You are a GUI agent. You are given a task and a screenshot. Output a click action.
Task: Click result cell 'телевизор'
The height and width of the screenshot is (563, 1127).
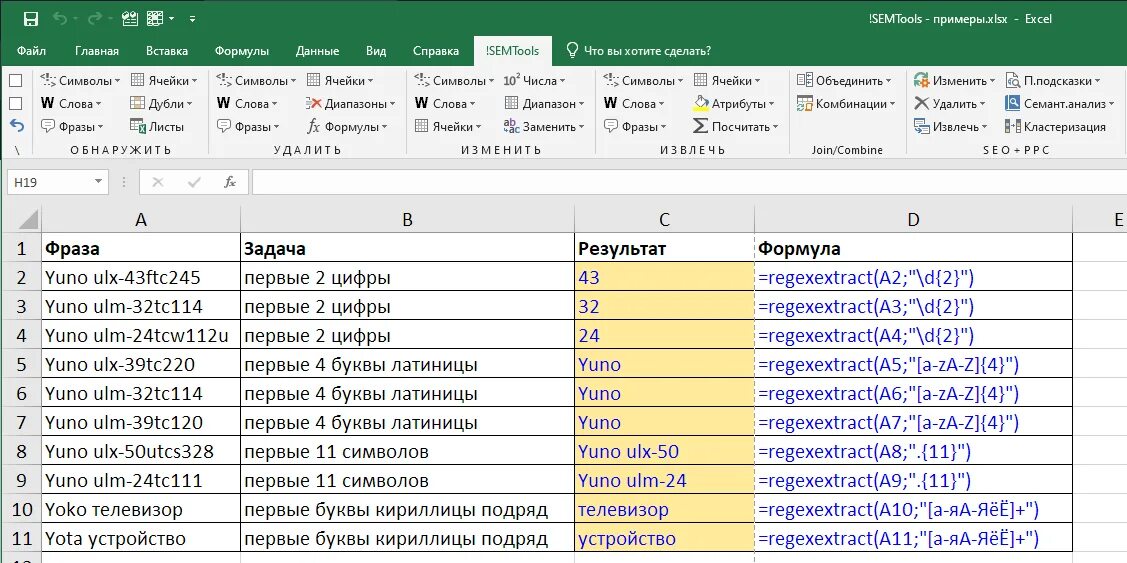tap(664, 510)
